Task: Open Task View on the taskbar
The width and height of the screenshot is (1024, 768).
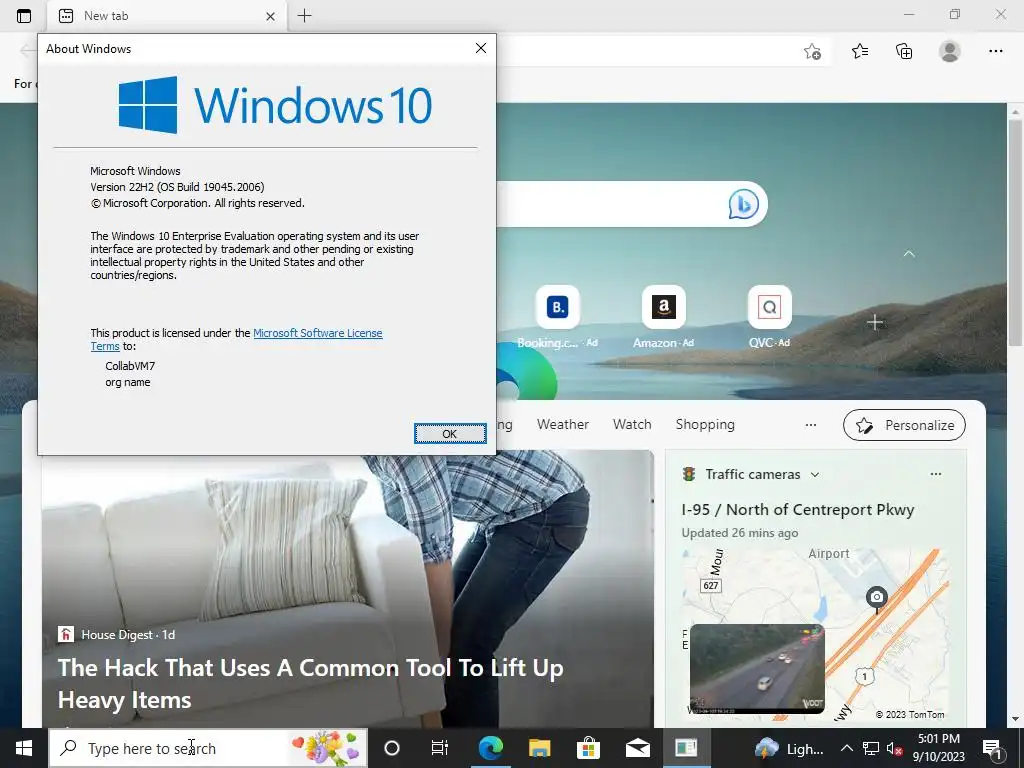Action: pyautogui.click(x=440, y=748)
